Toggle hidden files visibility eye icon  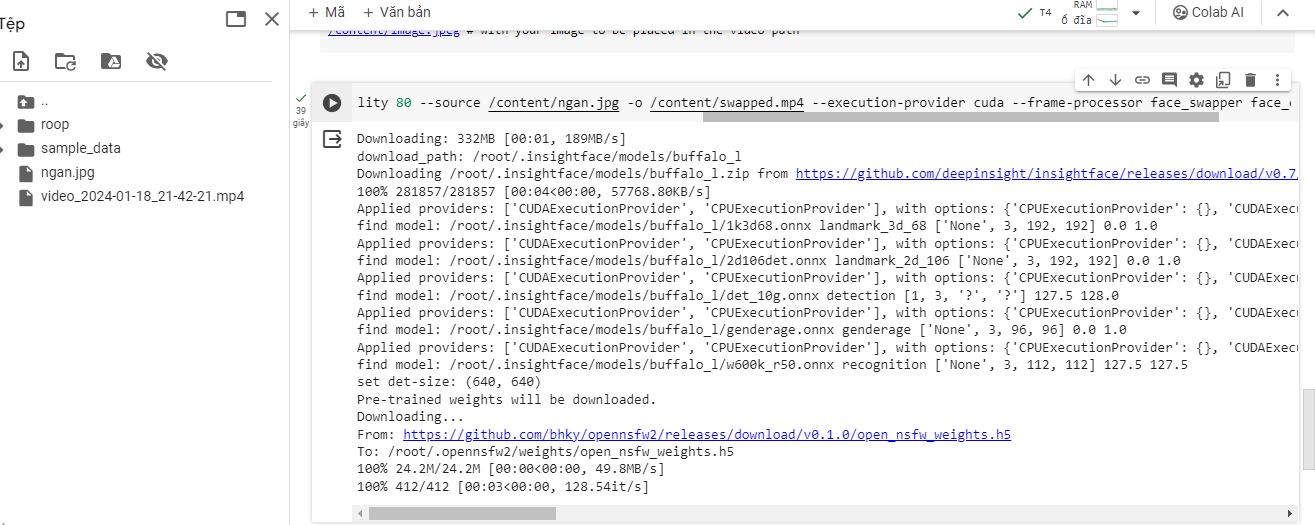156,62
